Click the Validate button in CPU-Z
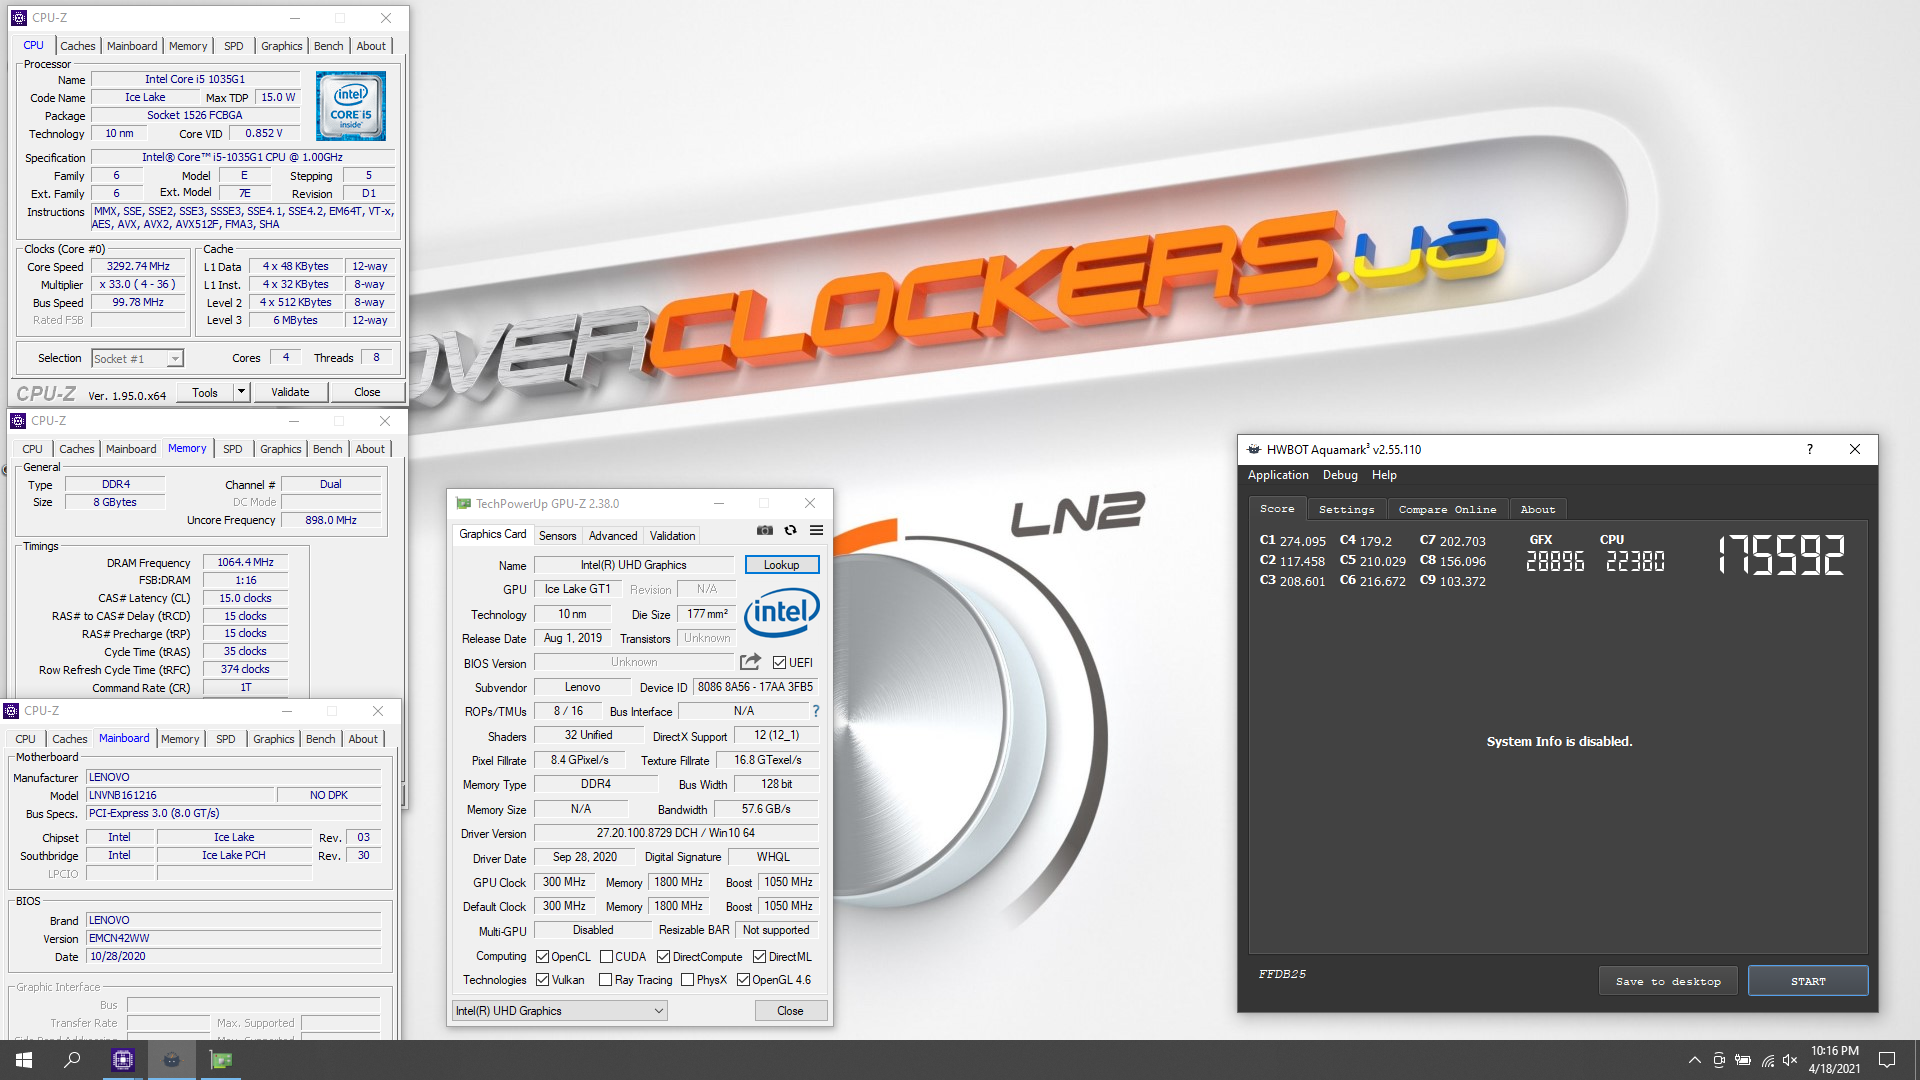This screenshot has height=1080, width=1920. [290, 392]
